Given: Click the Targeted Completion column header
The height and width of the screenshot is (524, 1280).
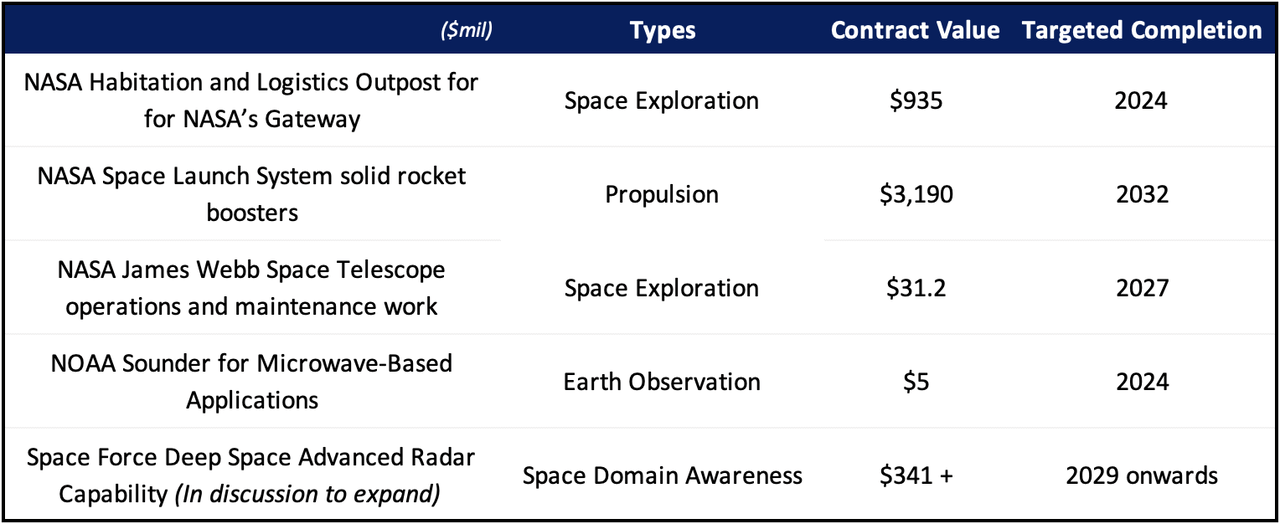Looking at the screenshot, I should [x=1141, y=31].
